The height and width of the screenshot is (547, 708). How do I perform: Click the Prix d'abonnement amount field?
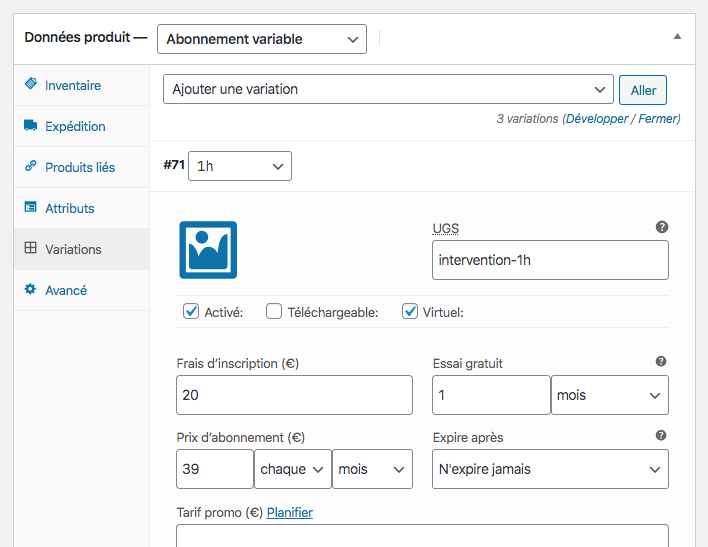coord(215,469)
